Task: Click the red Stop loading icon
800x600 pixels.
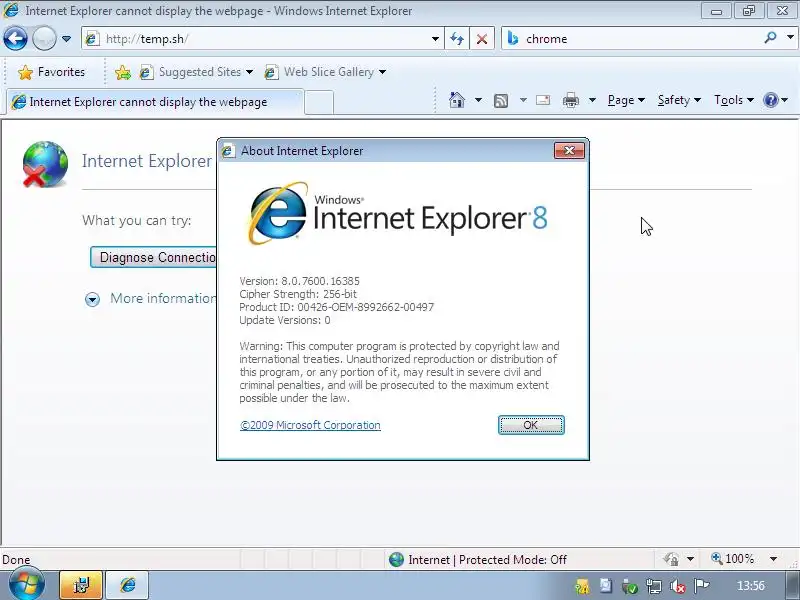Action: [x=482, y=39]
